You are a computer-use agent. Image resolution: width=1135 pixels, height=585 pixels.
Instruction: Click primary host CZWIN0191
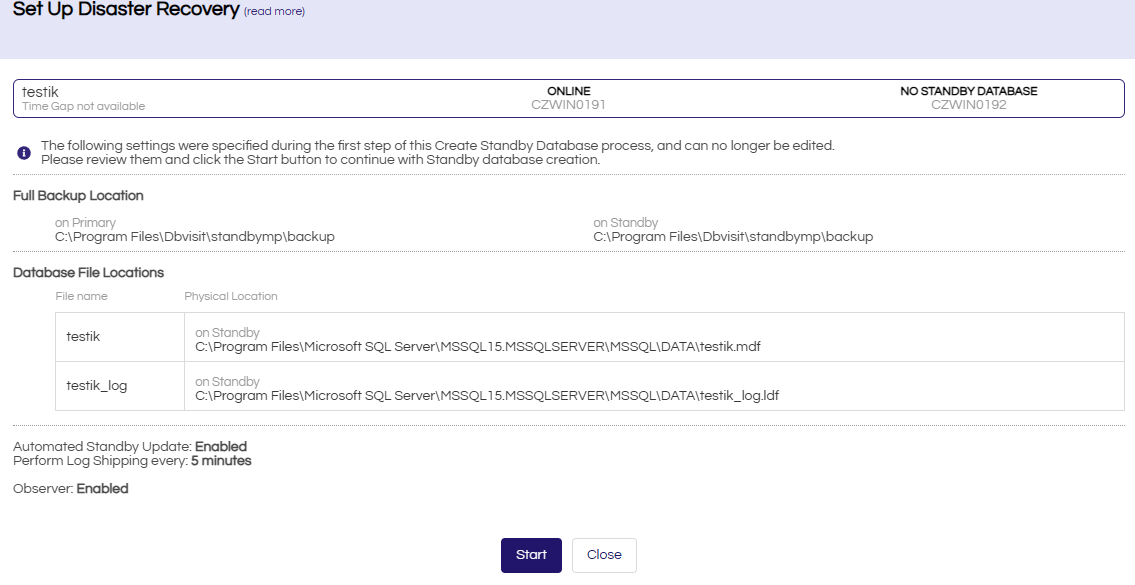(x=568, y=105)
